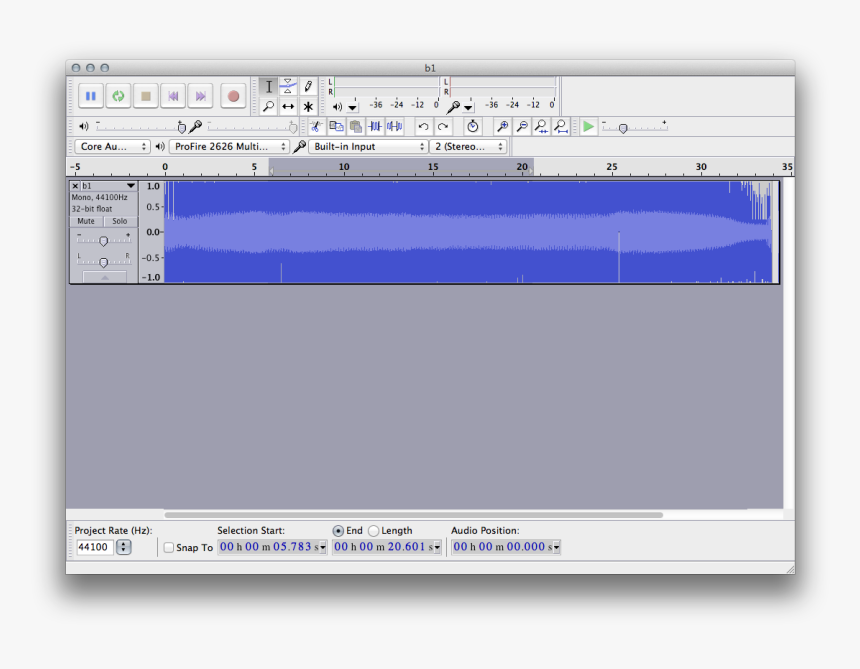860x669 pixels.
Task: Click the recording level meter
Action: 502,87
